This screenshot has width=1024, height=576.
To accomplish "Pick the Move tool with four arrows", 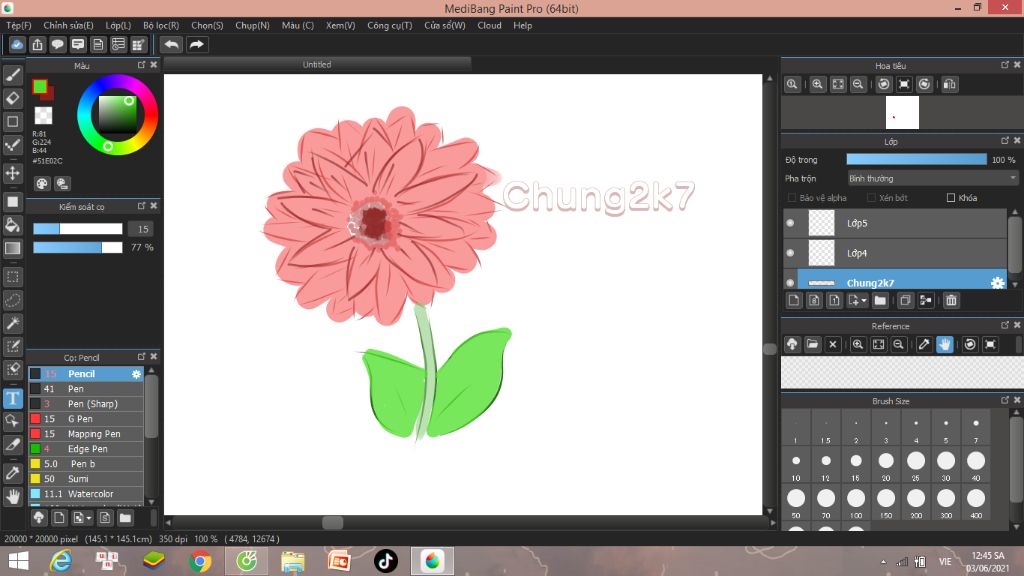I will click(12, 173).
